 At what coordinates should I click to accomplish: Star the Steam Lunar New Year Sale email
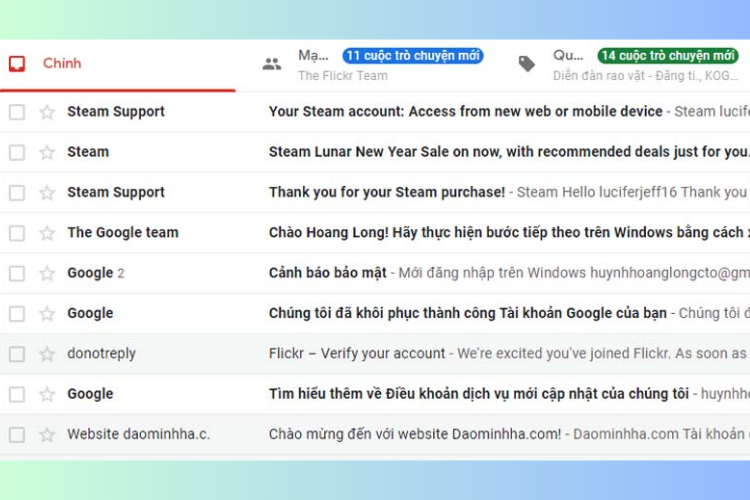(x=47, y=152)
